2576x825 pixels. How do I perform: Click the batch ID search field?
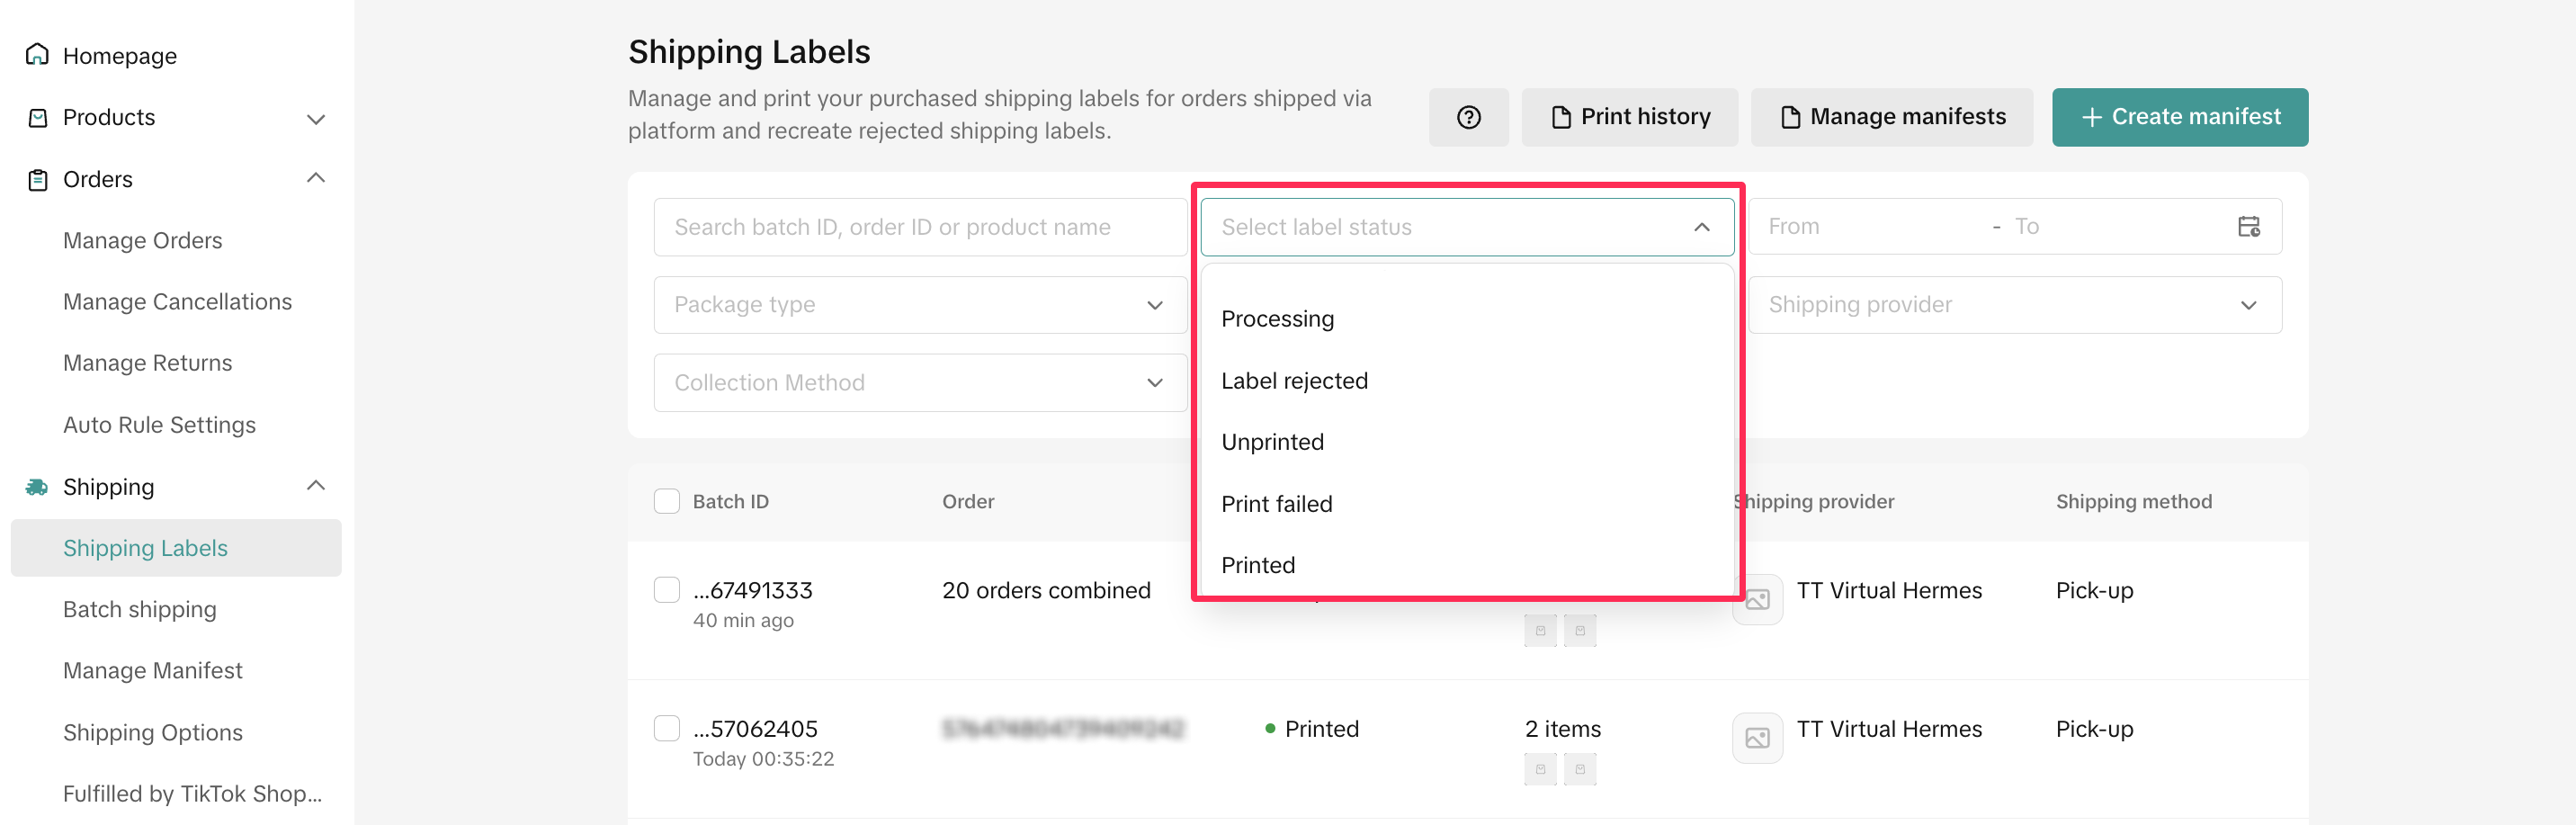[920, 227]
